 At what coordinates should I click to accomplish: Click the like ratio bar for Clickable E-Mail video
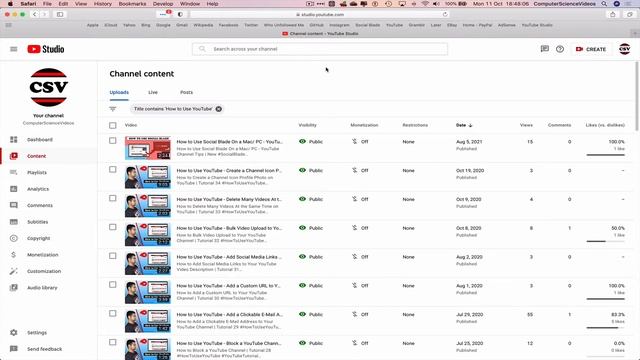click(605, 328)
